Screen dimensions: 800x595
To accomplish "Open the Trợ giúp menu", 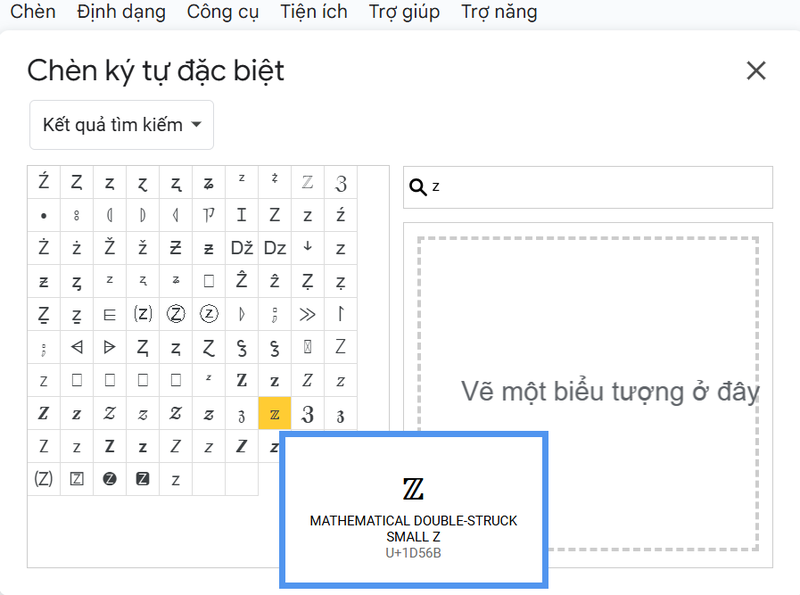I will point(404,12).
